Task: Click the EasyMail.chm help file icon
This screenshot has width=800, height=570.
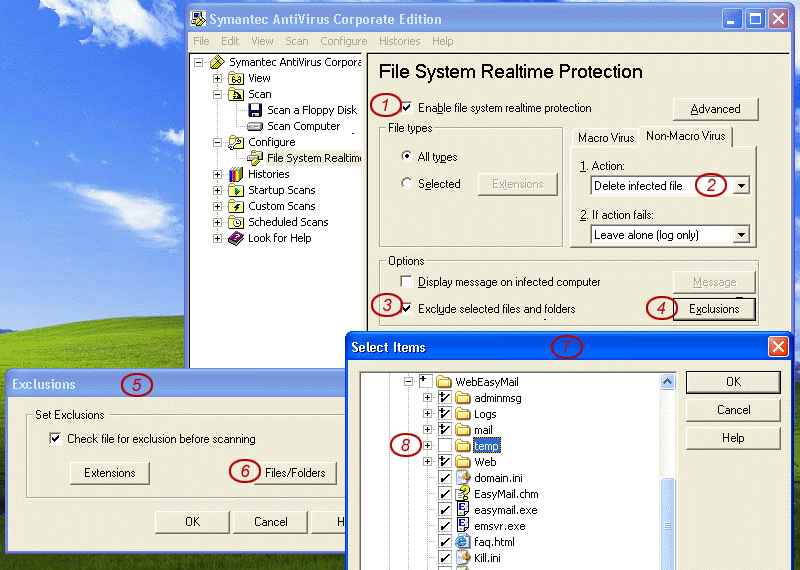Action: pyautogui.click(x=463, y=494)
